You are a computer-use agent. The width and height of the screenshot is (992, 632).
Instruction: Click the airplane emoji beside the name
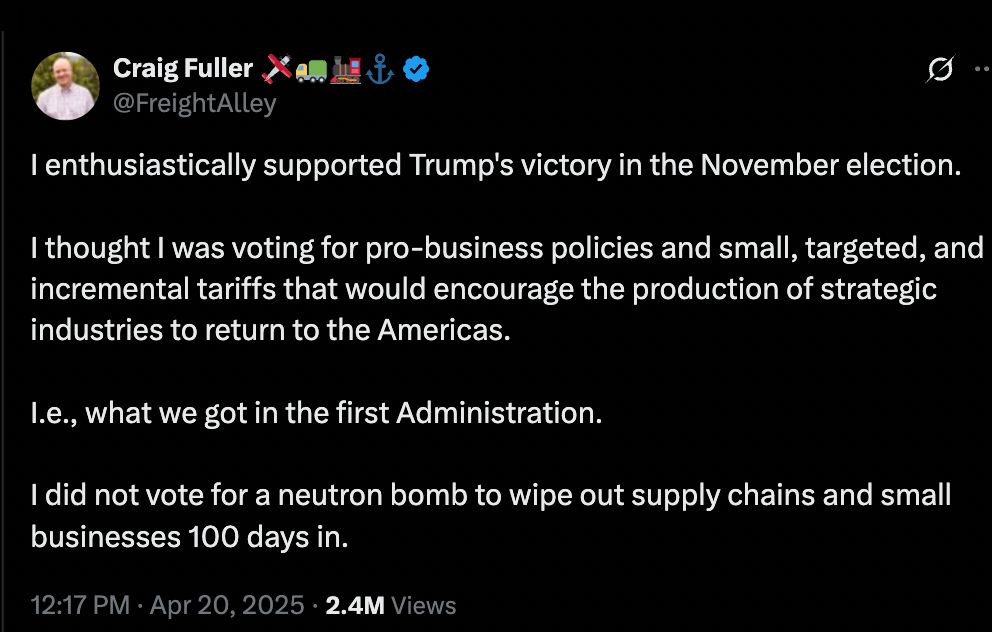tap(276, 68)
